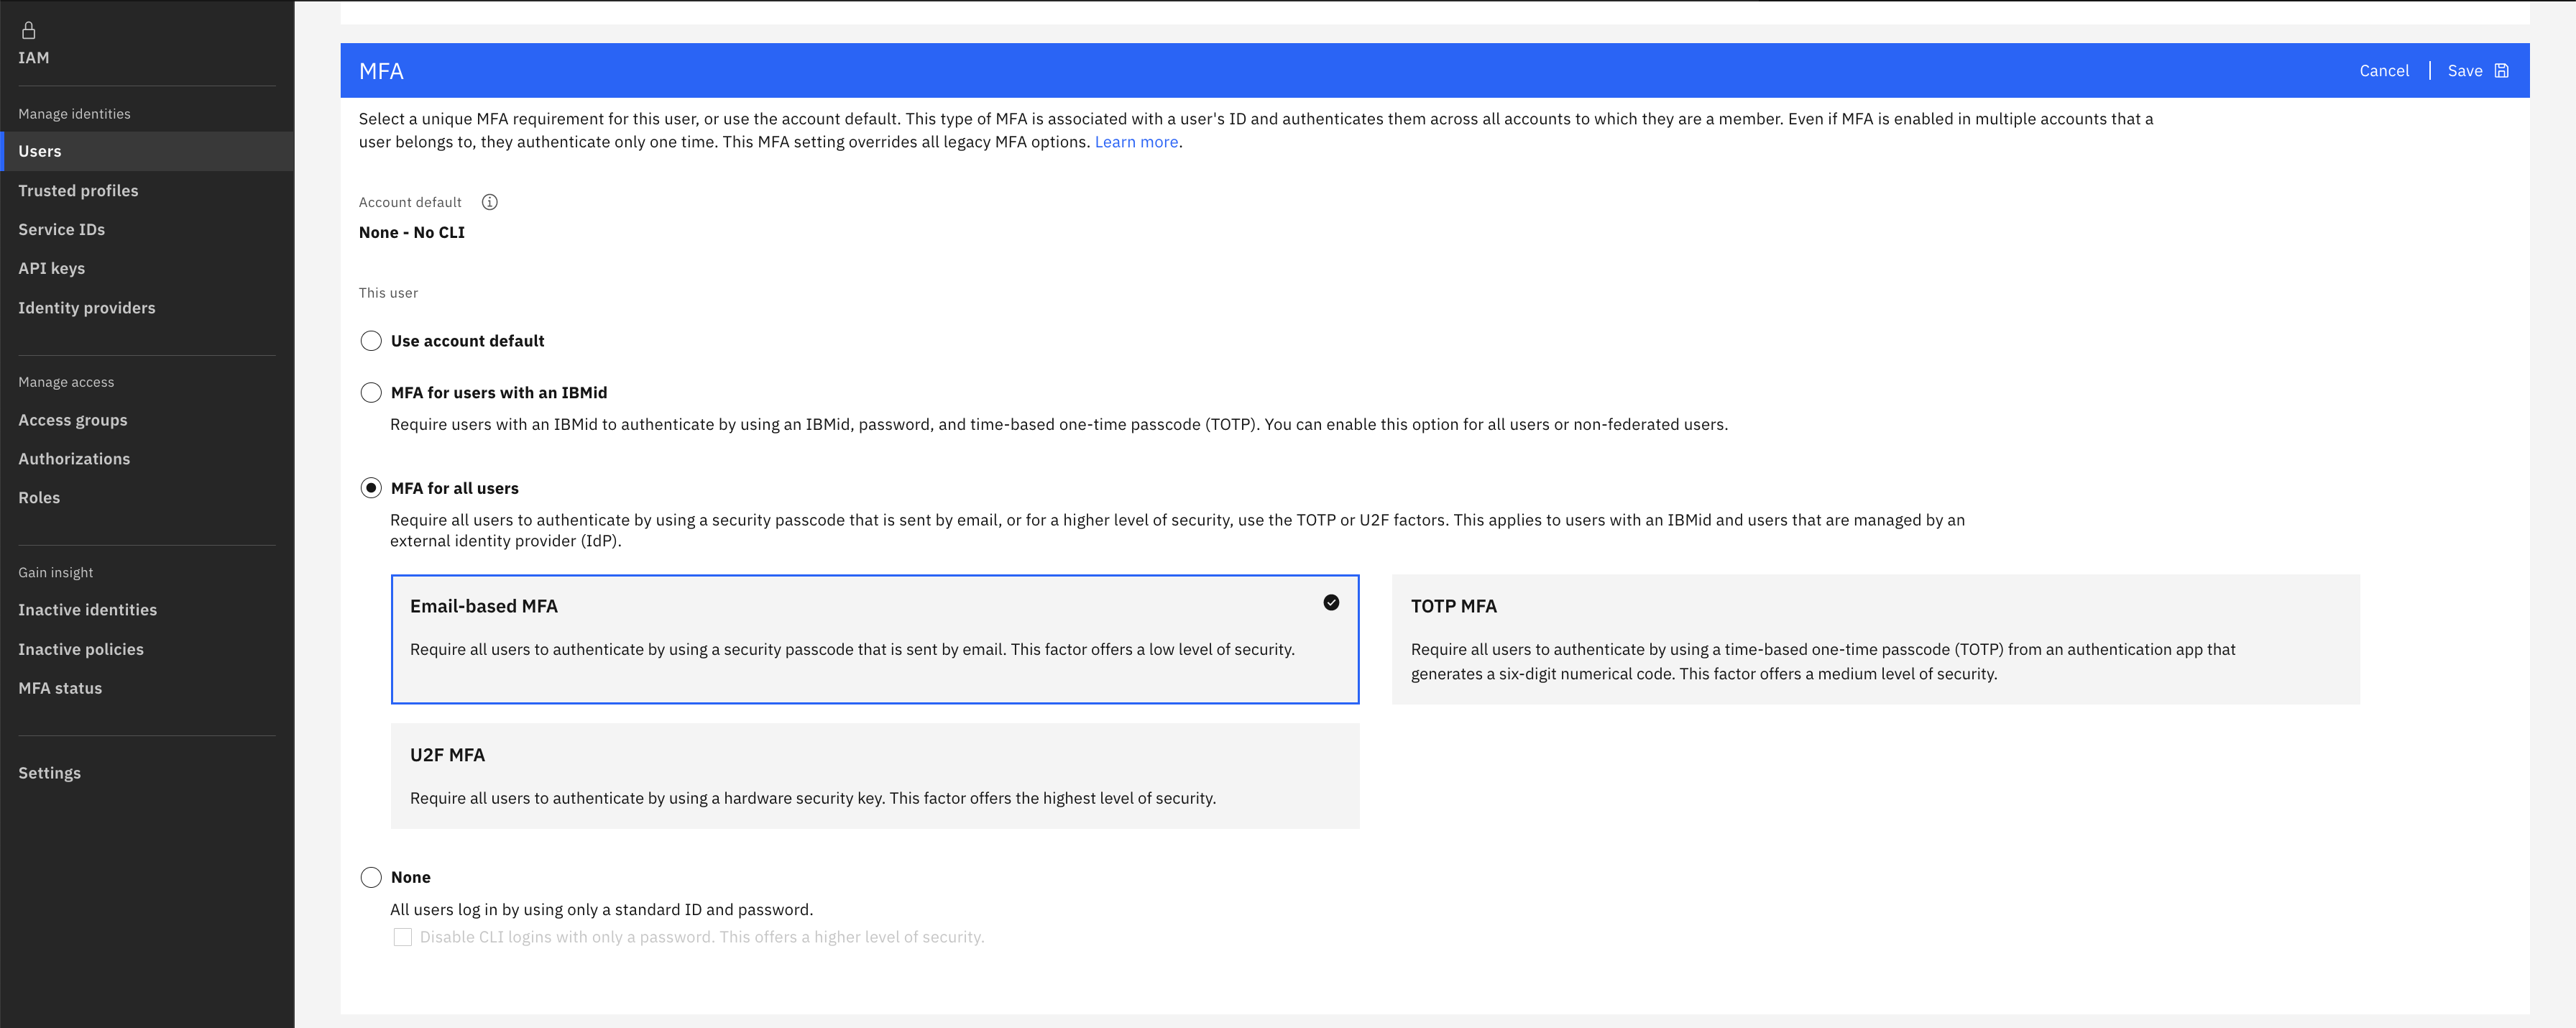Select the U2F MFA card
The height and width of the screenshot is (1028, 2576).
point(875,775)
